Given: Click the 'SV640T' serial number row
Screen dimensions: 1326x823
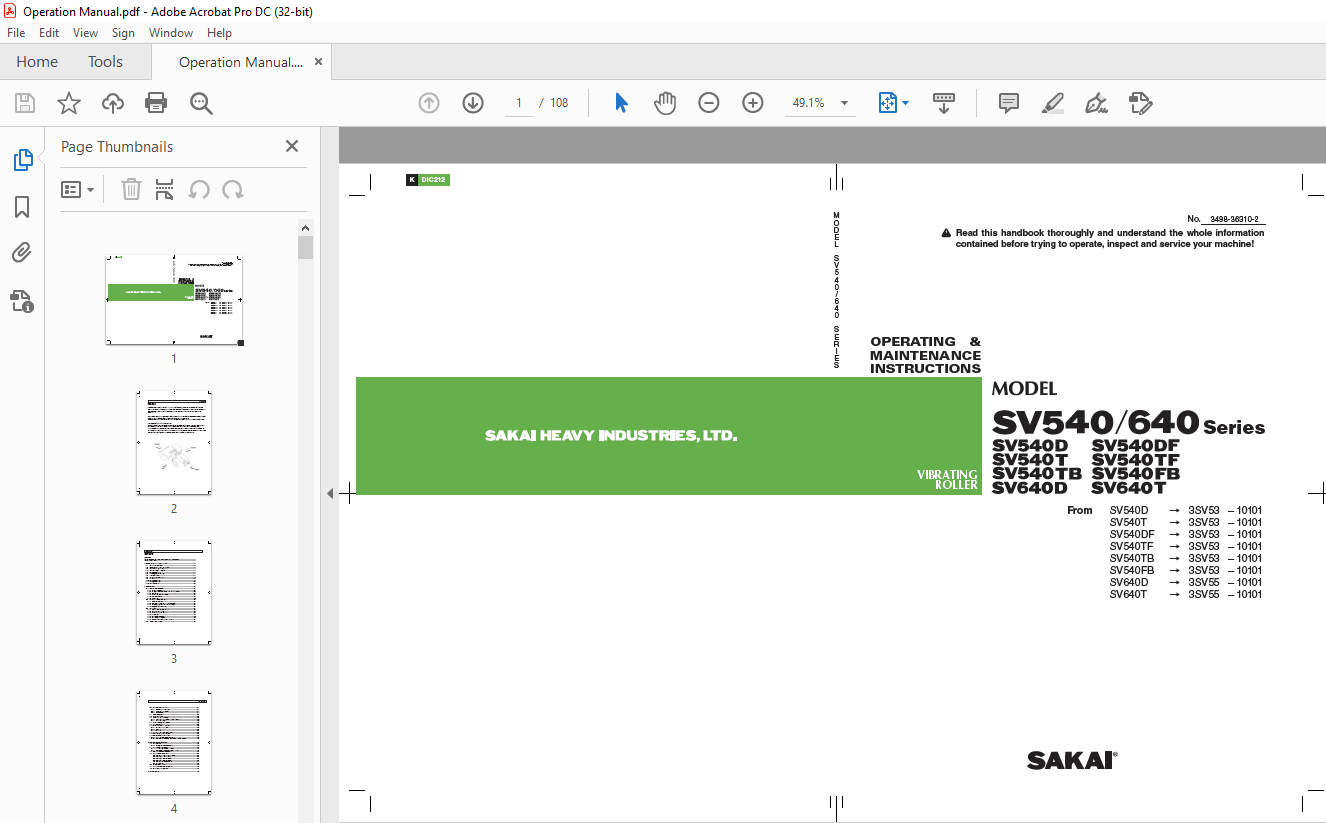Looking at the screenshot, I should click(x=1186, y=594).
